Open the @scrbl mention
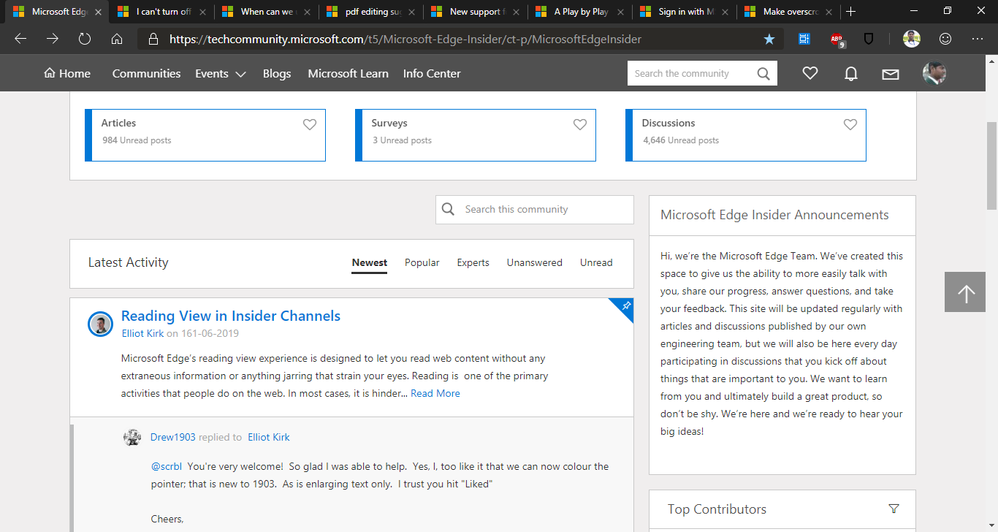Image resolution: width=998 pixels, height=532 pixels. click(x=166, y=466)
